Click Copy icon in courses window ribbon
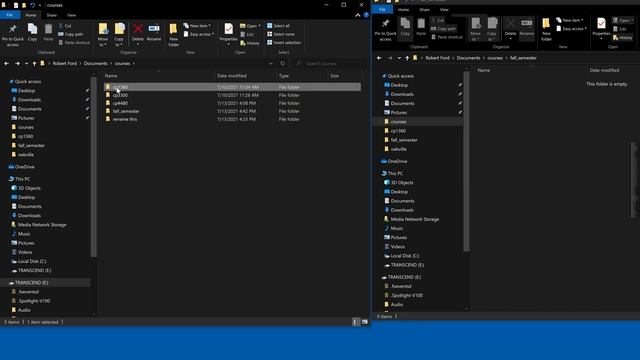Viewport: 640px width, 360px height. [32, 32]
